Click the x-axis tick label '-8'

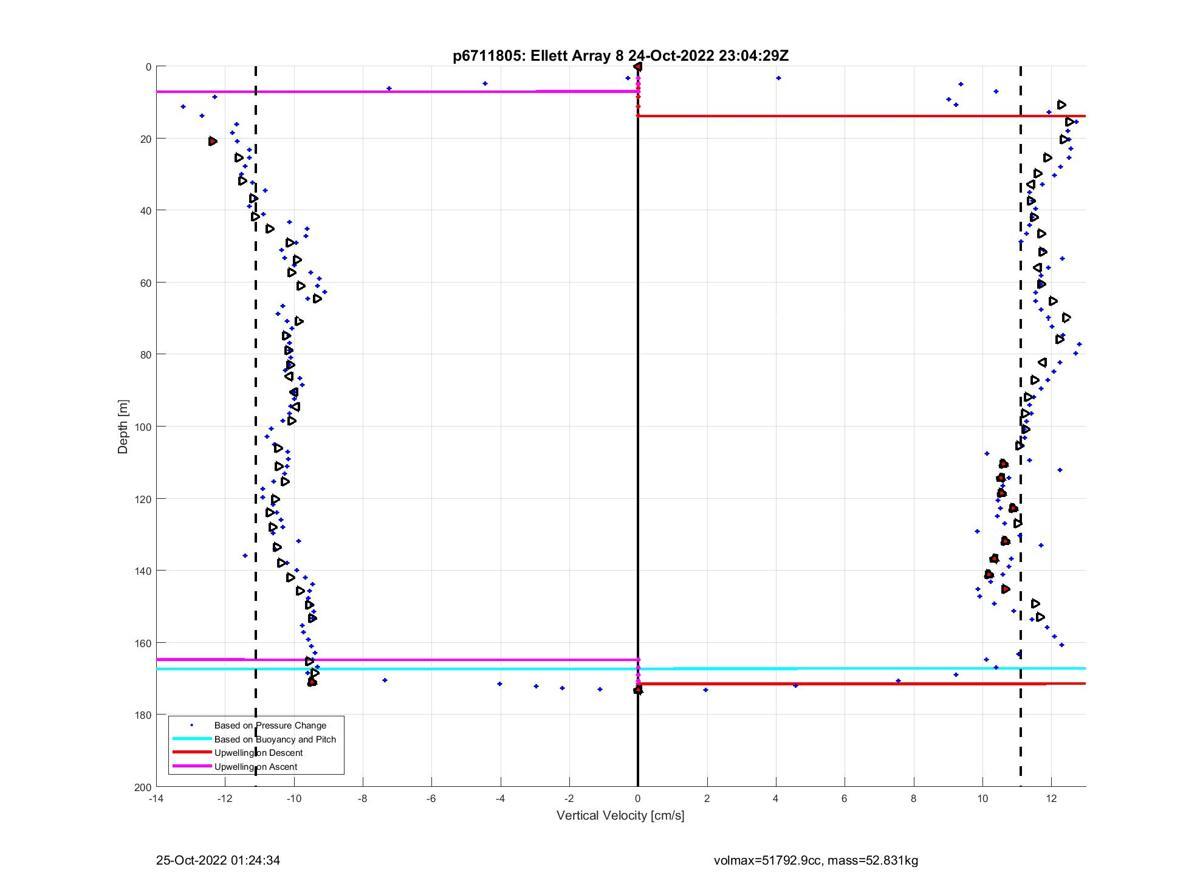click(363, 799)
